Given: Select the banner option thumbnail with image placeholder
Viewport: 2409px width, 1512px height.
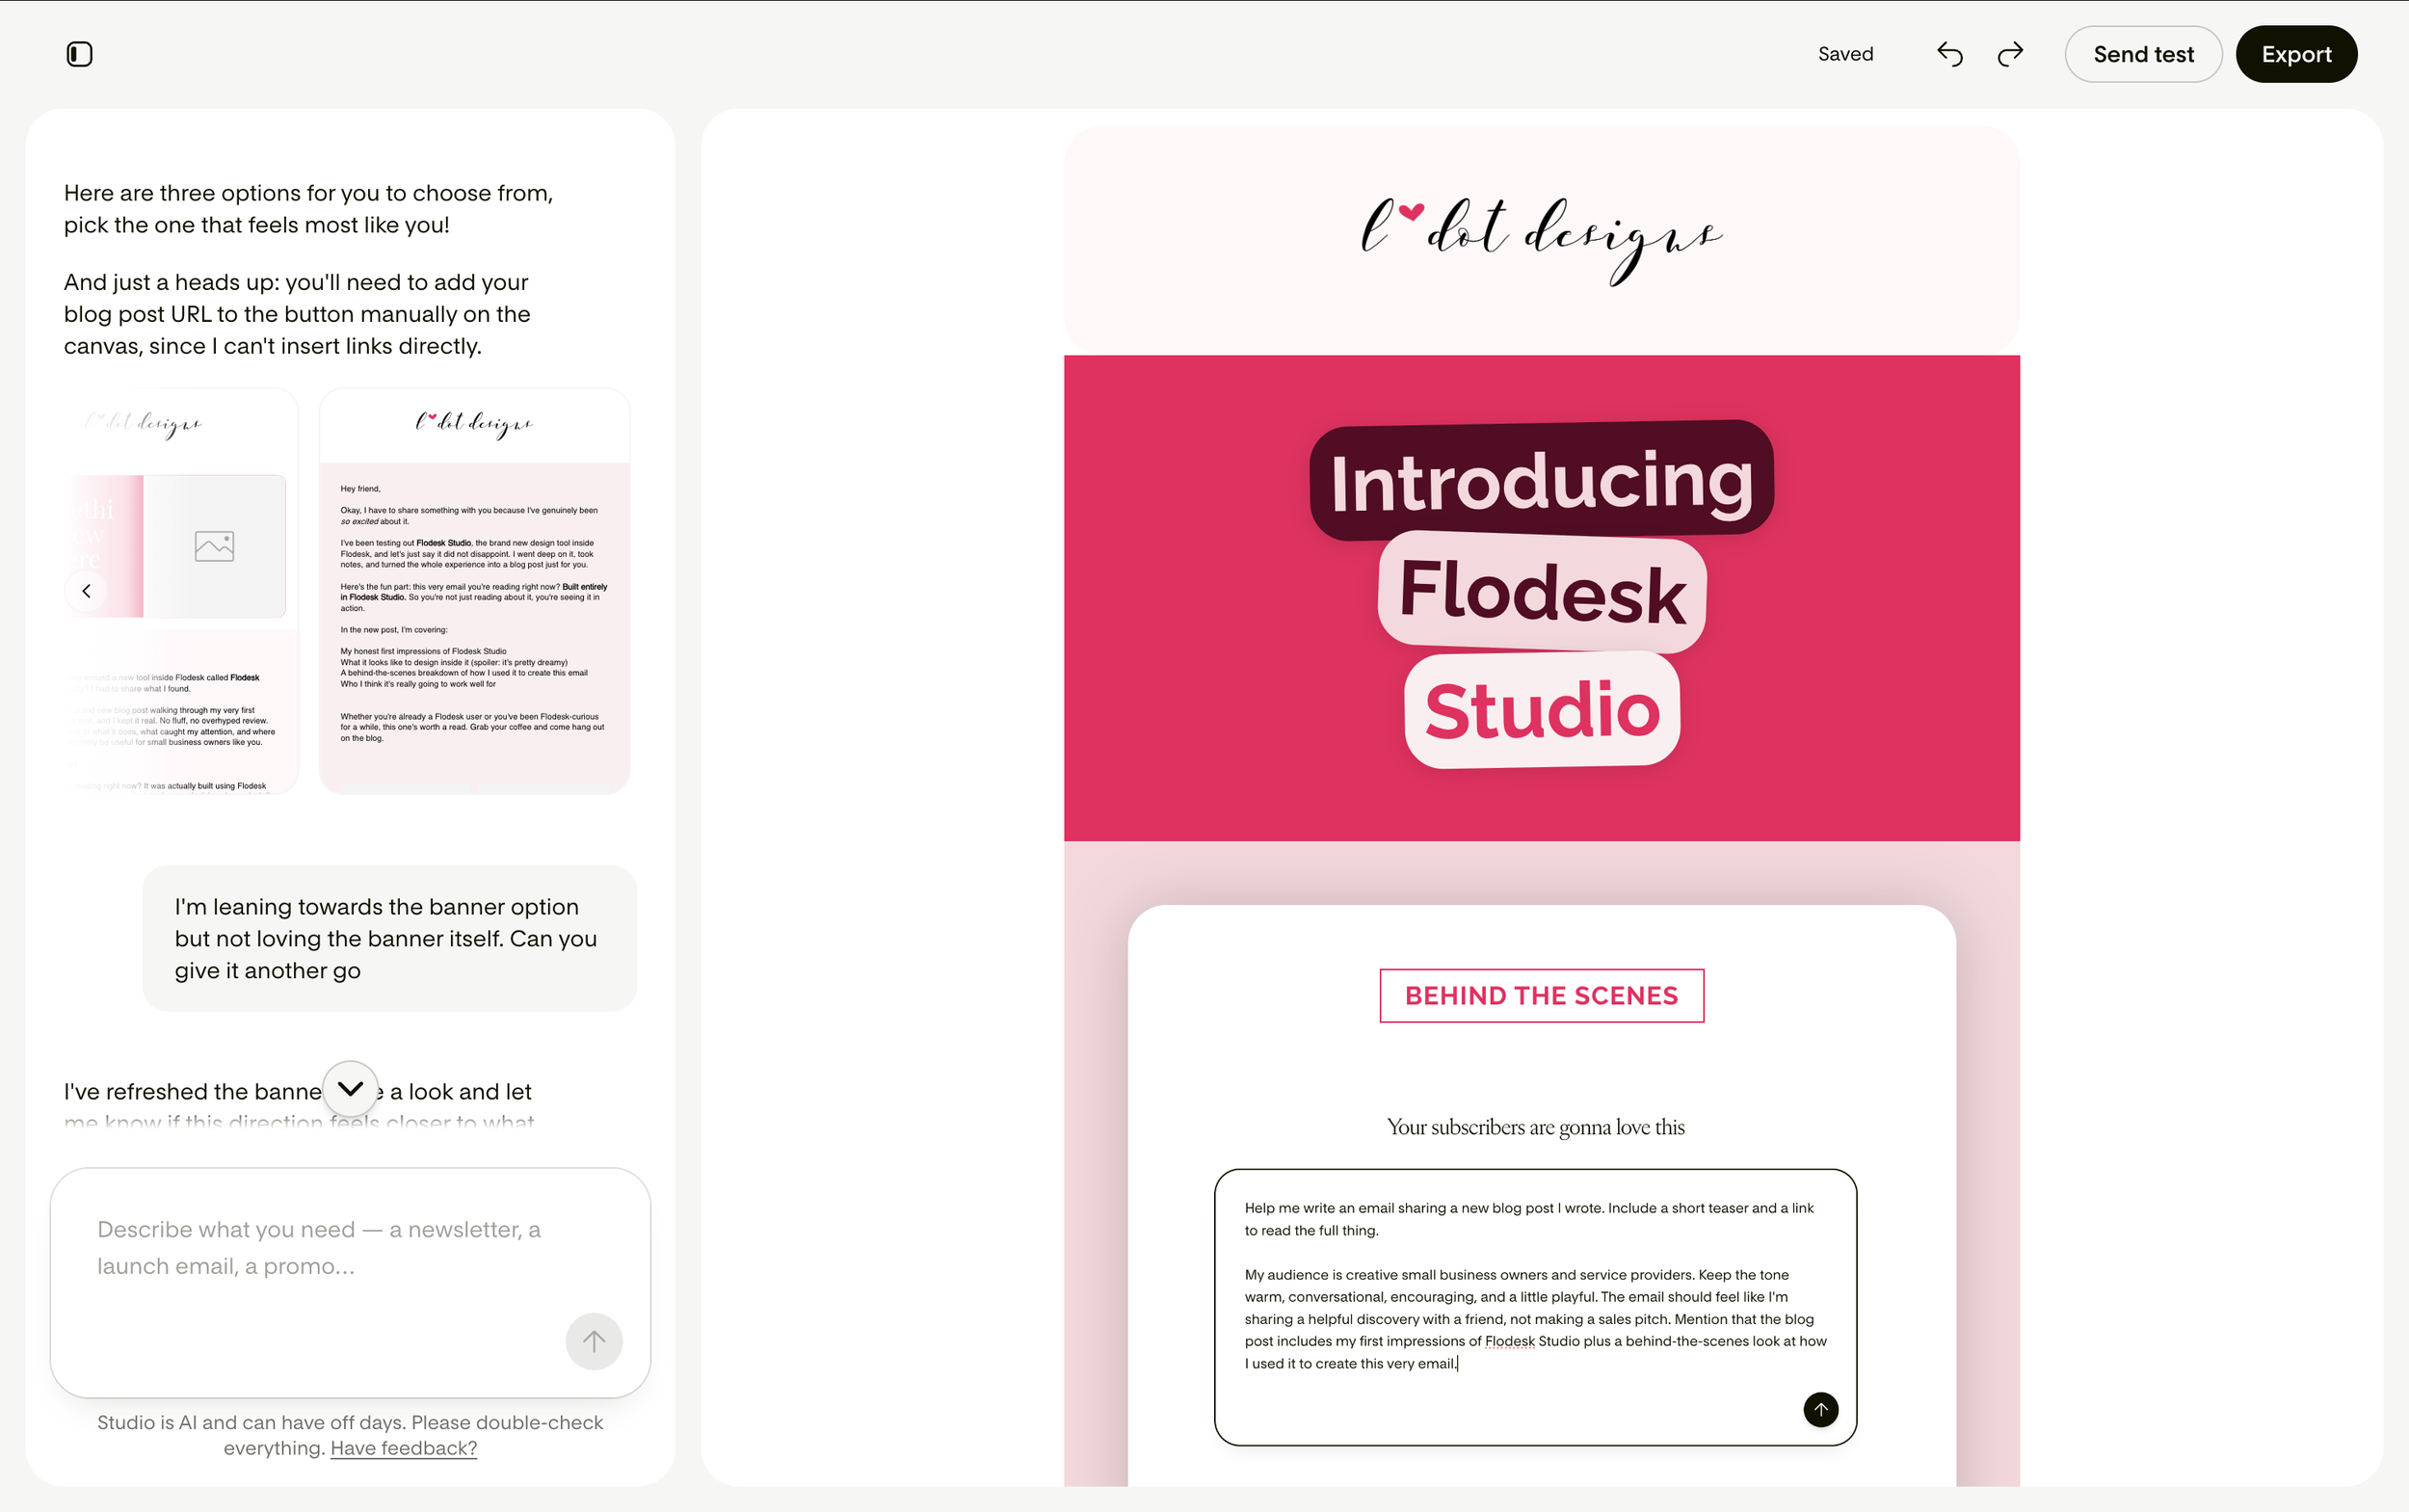Looking at the screenshot, I should coord(181,591).
